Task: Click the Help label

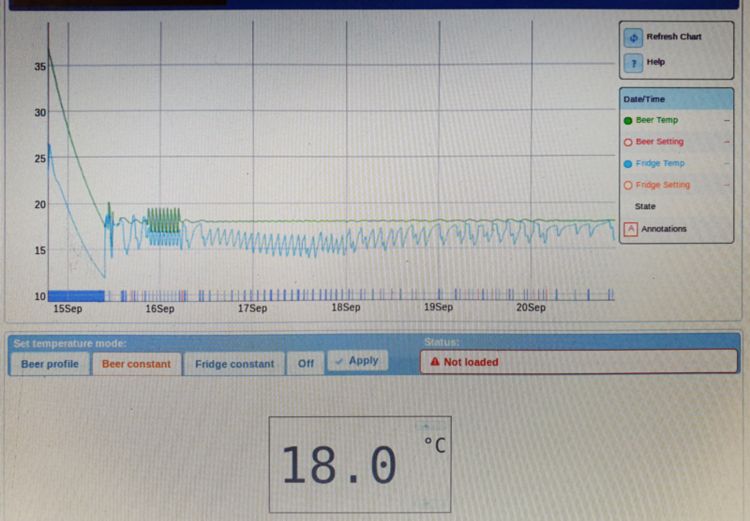Action: (655, 62)
